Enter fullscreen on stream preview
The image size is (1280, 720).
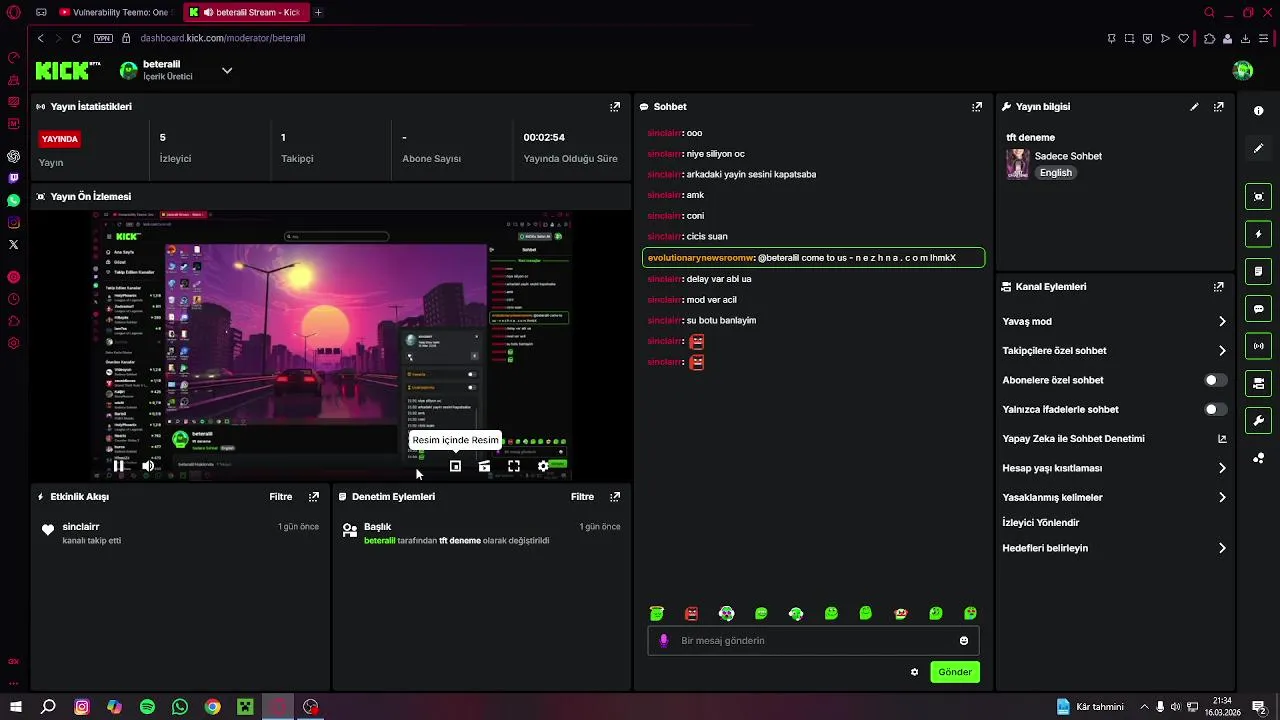[514, 466]
